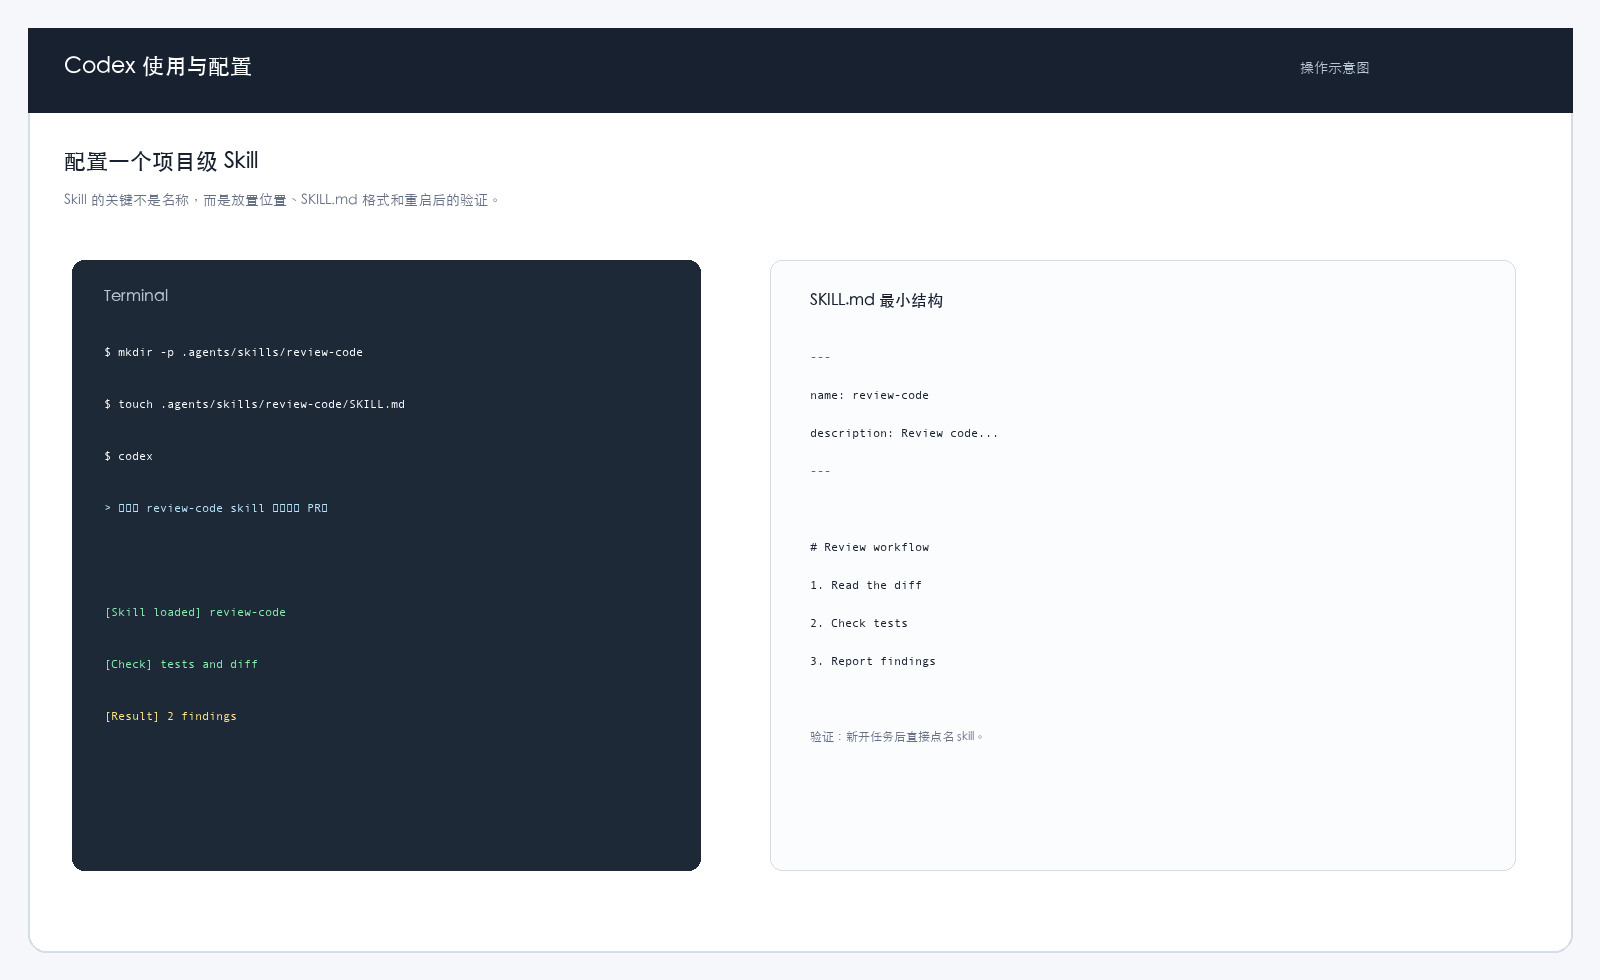Image resolution: width=1600 pixels, height=980 pixels.
Task: Click the closing "---" below the description line
Action: tap(820, 471)
